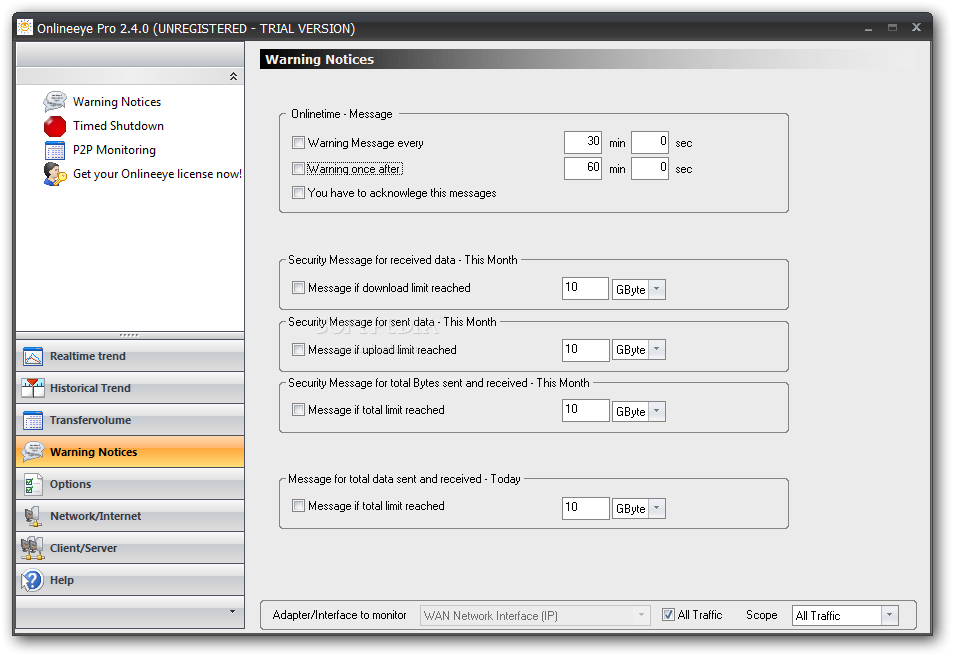
Task: Click the Historical Trend icon
Action: [33, 388]
